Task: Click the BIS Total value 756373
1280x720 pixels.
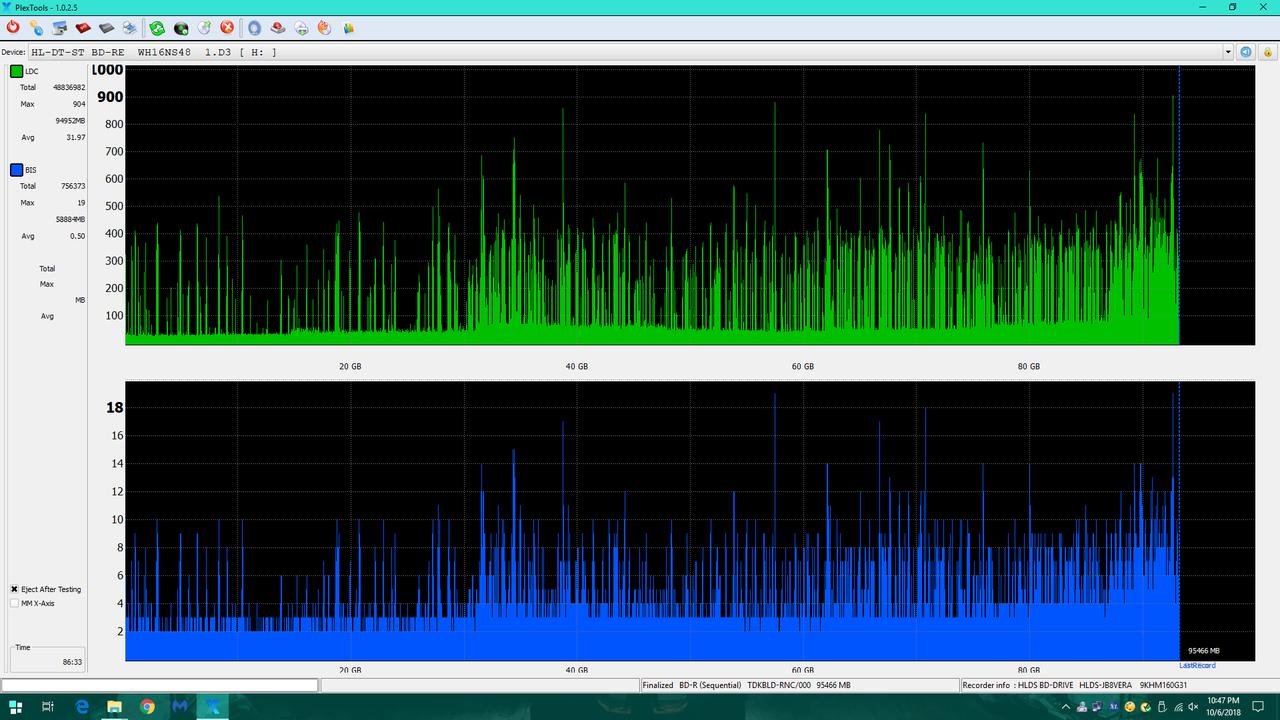Action: (x=72, y=186)
